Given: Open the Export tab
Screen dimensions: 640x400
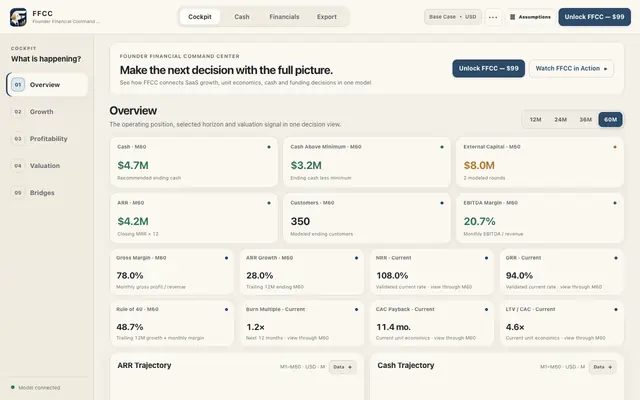Looking at the screenshot, I should pyautogui.click(x=327, y=17).
